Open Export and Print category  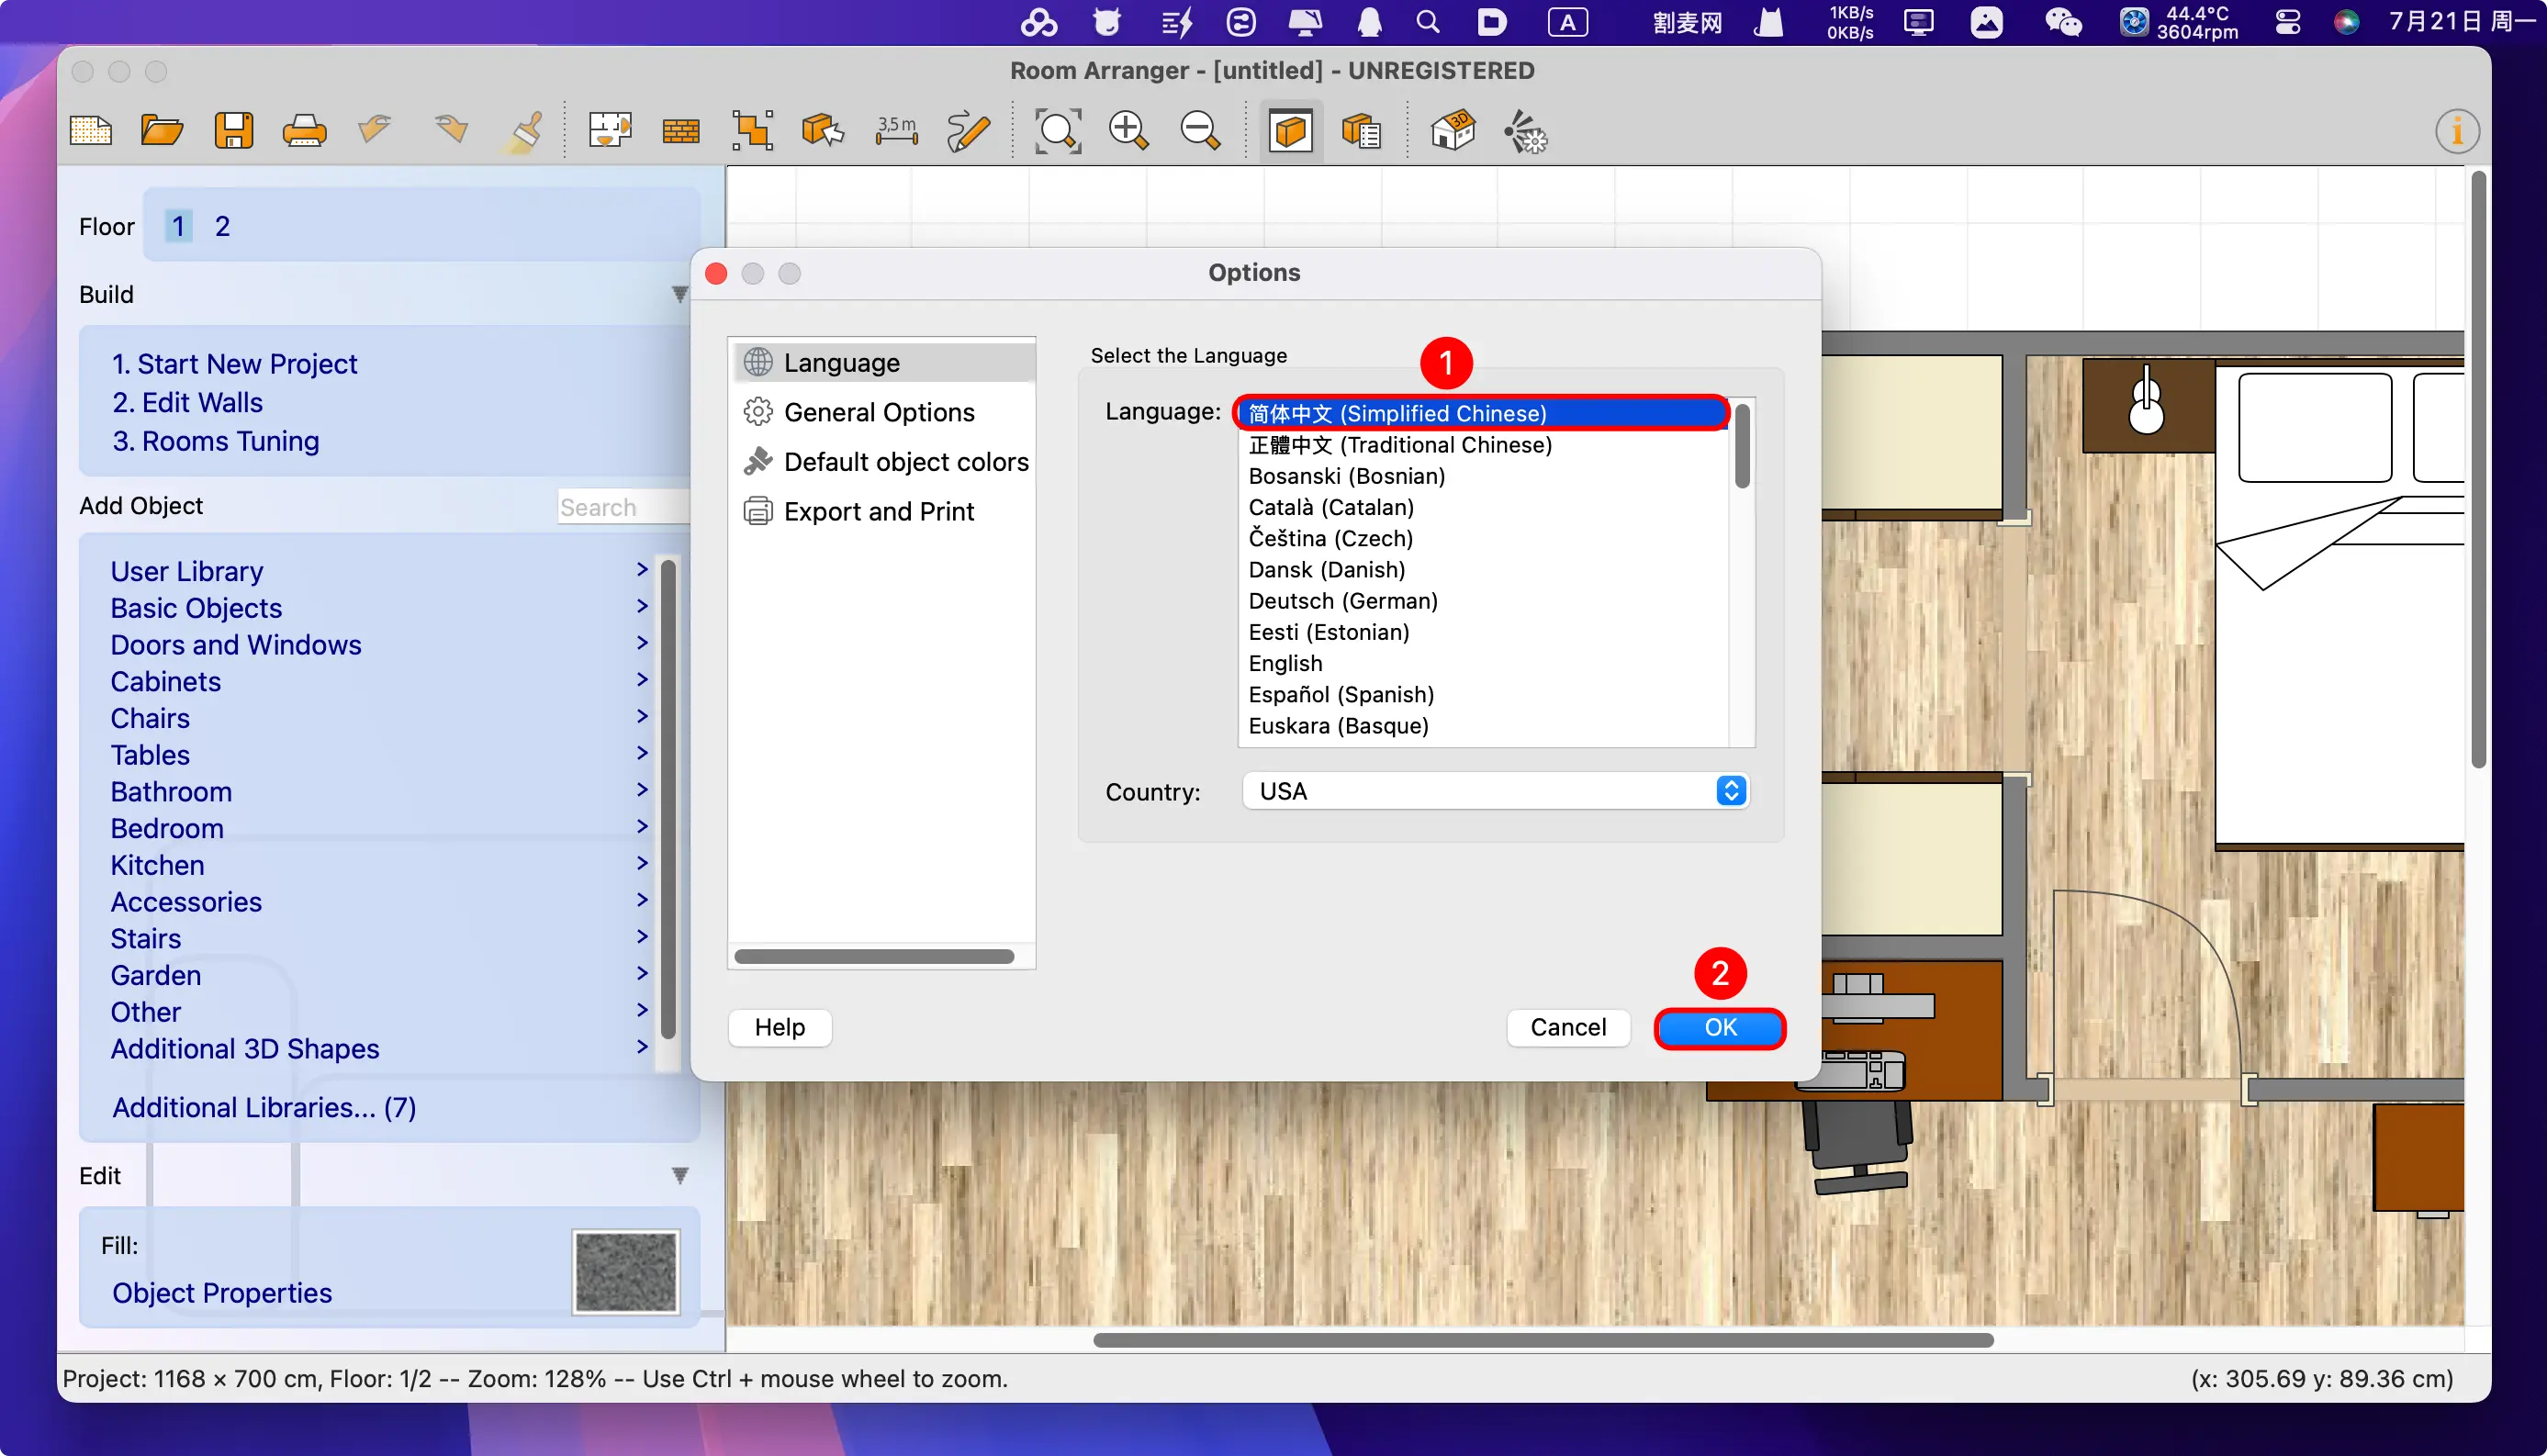tap(878, 511)
